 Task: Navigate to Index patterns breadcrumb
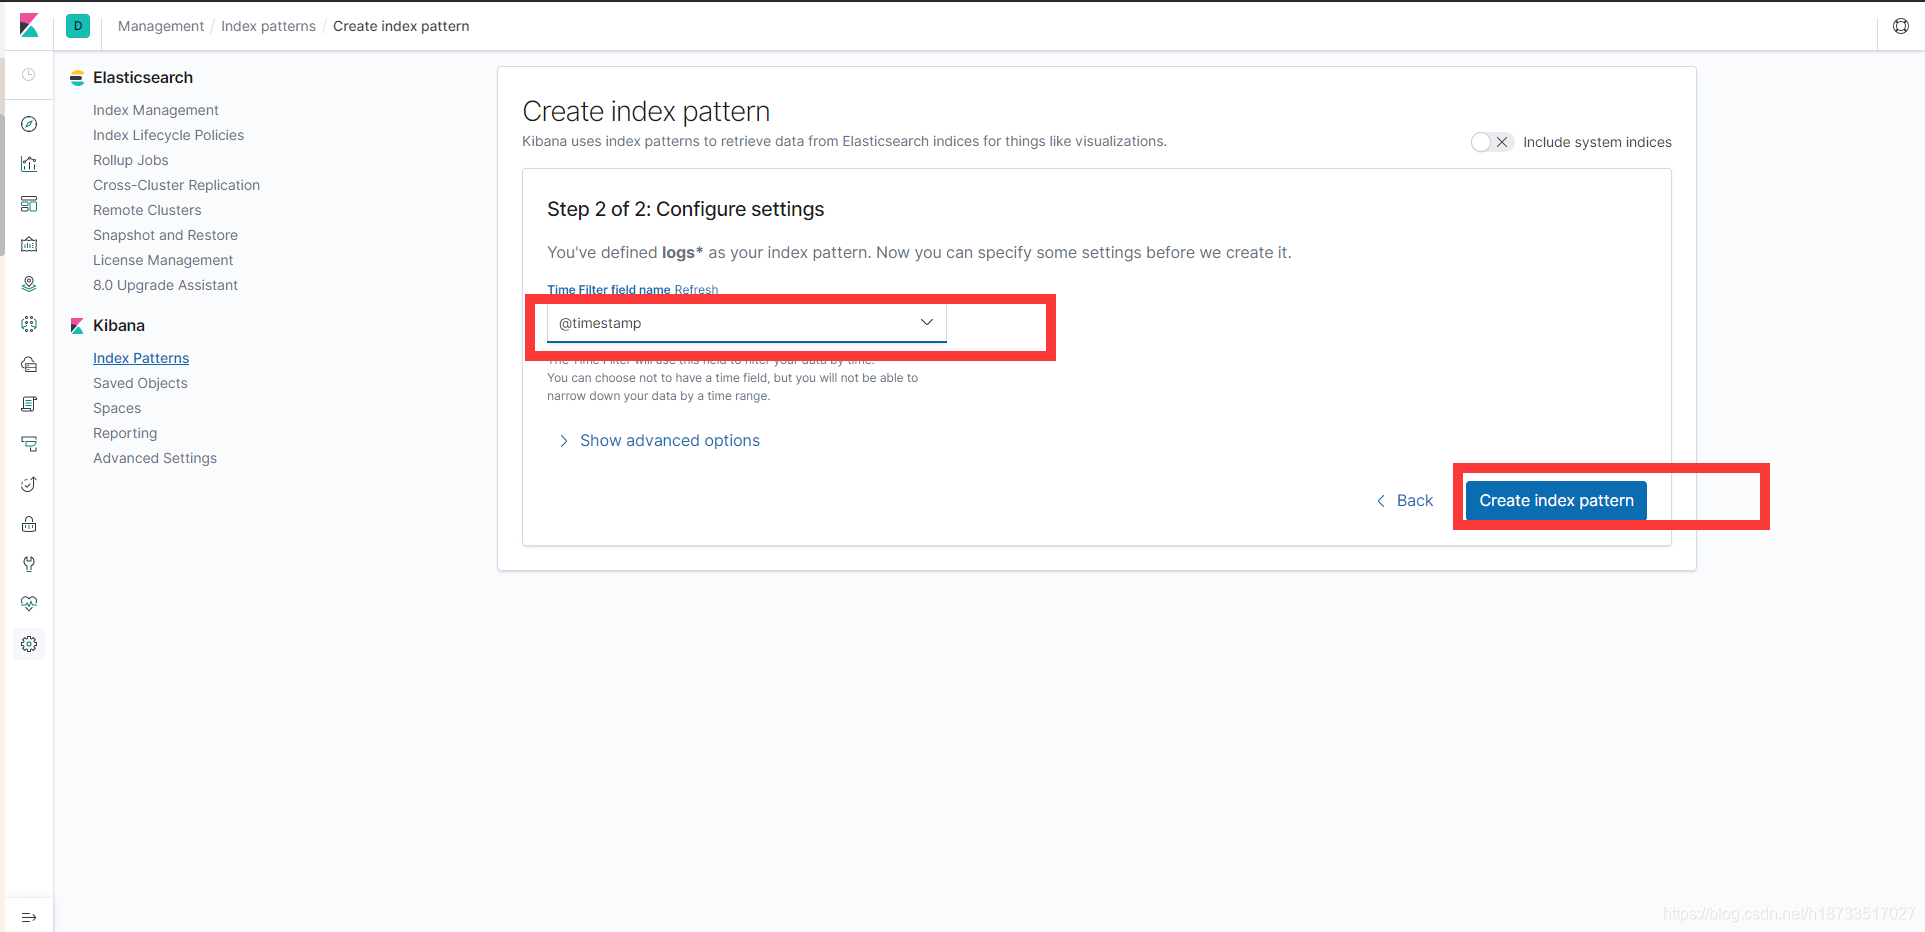click(x=268, y=26)
